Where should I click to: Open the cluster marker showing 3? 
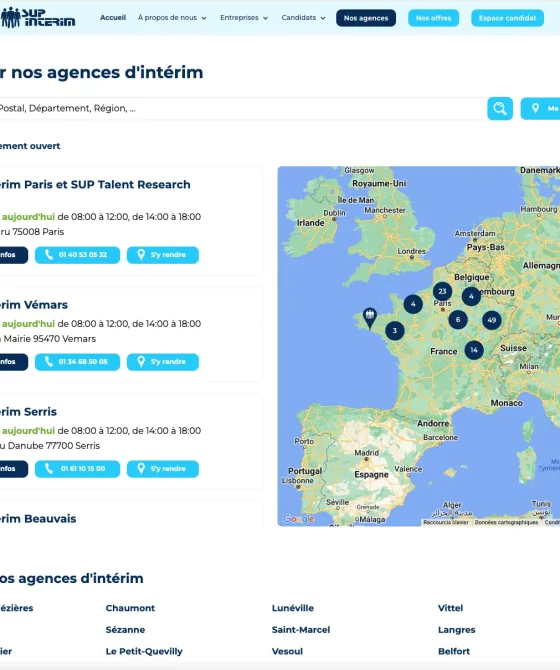pyautogui.click(x=395, y=331)
